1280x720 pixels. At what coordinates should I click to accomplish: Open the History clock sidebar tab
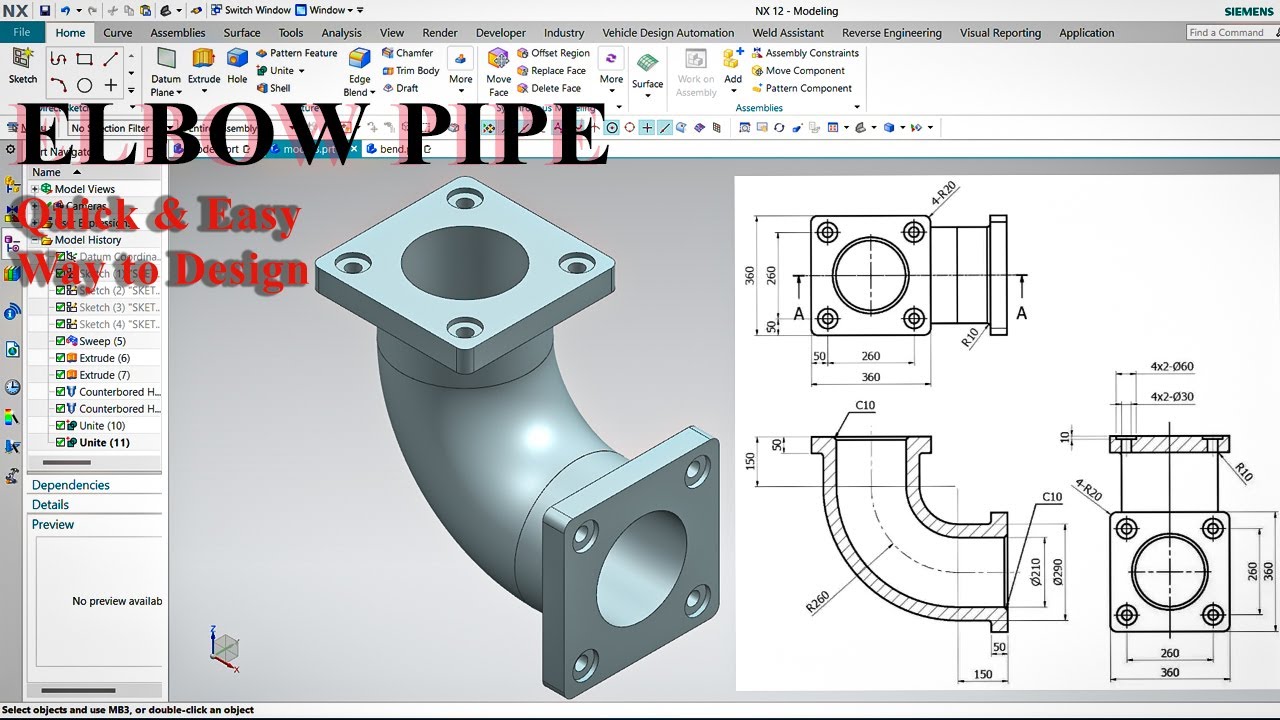pyautogui.click(x=12, y=387)
